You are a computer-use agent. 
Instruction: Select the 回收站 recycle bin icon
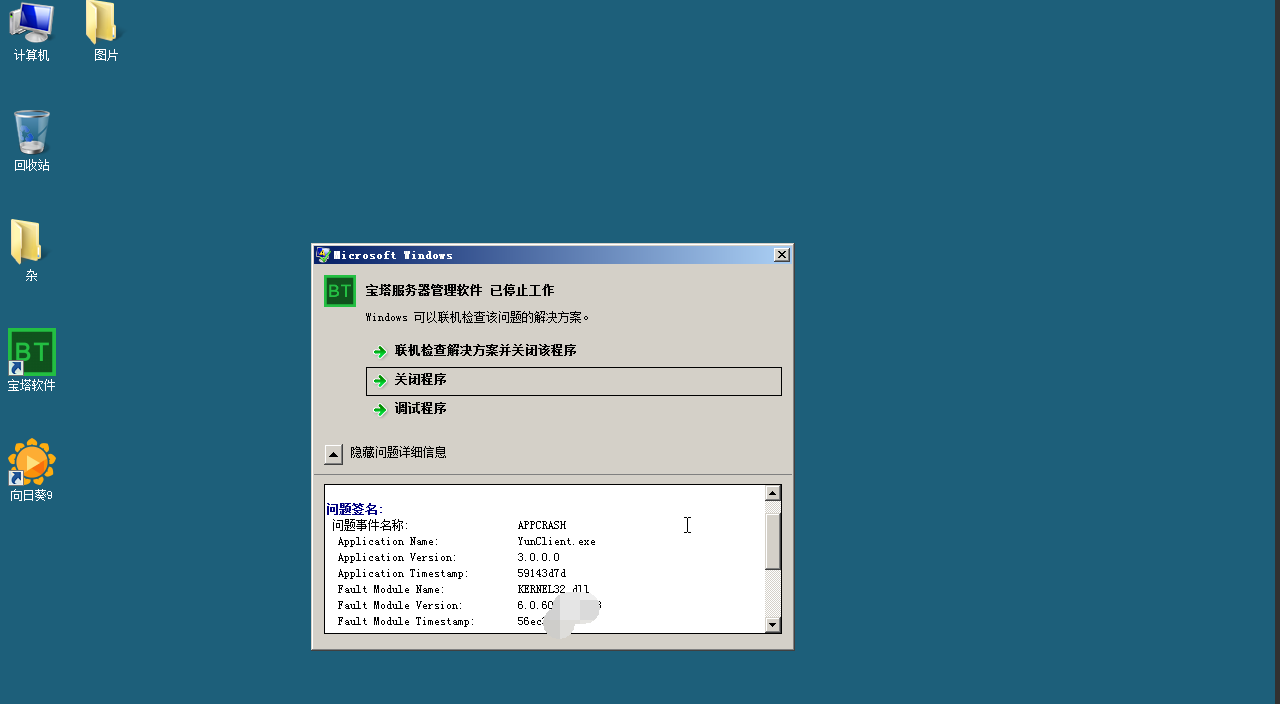(x=31, y=141)
